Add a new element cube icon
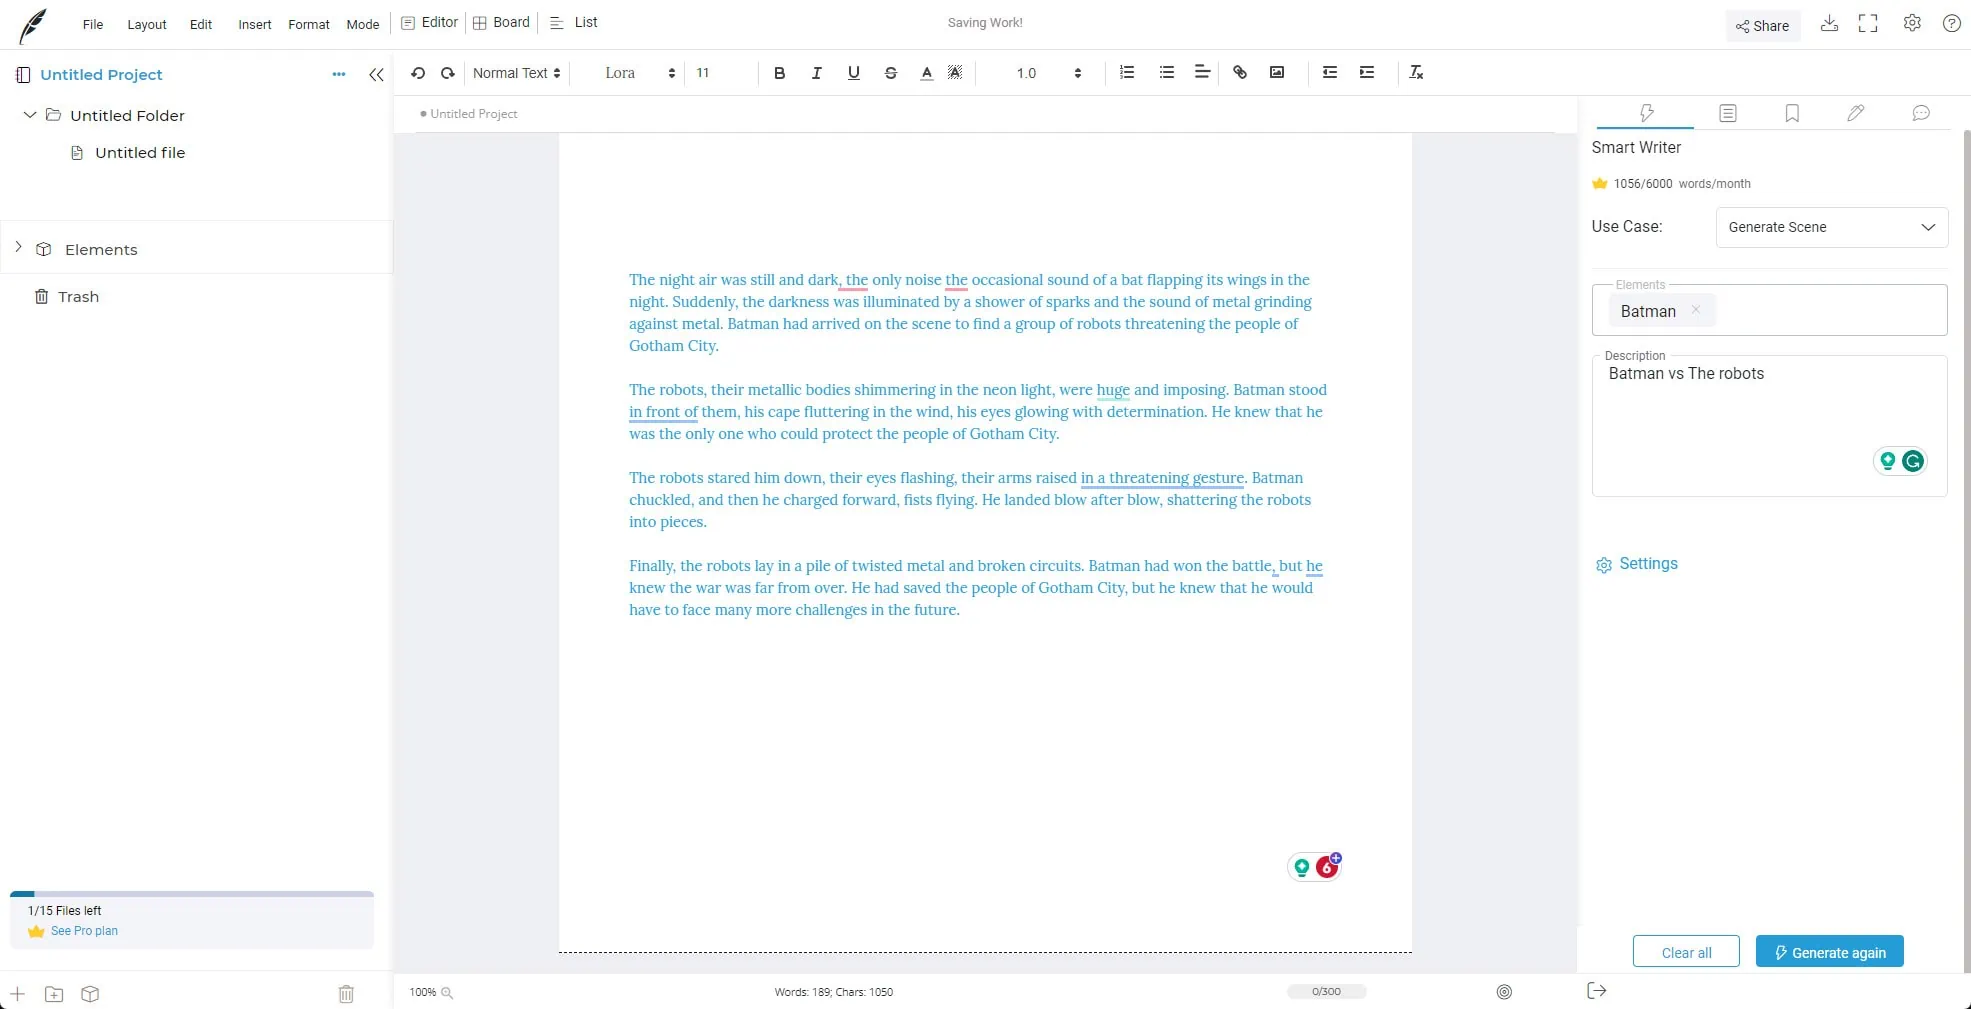The width and height of the screenshot is (1971, 1009). coord(90,994)
